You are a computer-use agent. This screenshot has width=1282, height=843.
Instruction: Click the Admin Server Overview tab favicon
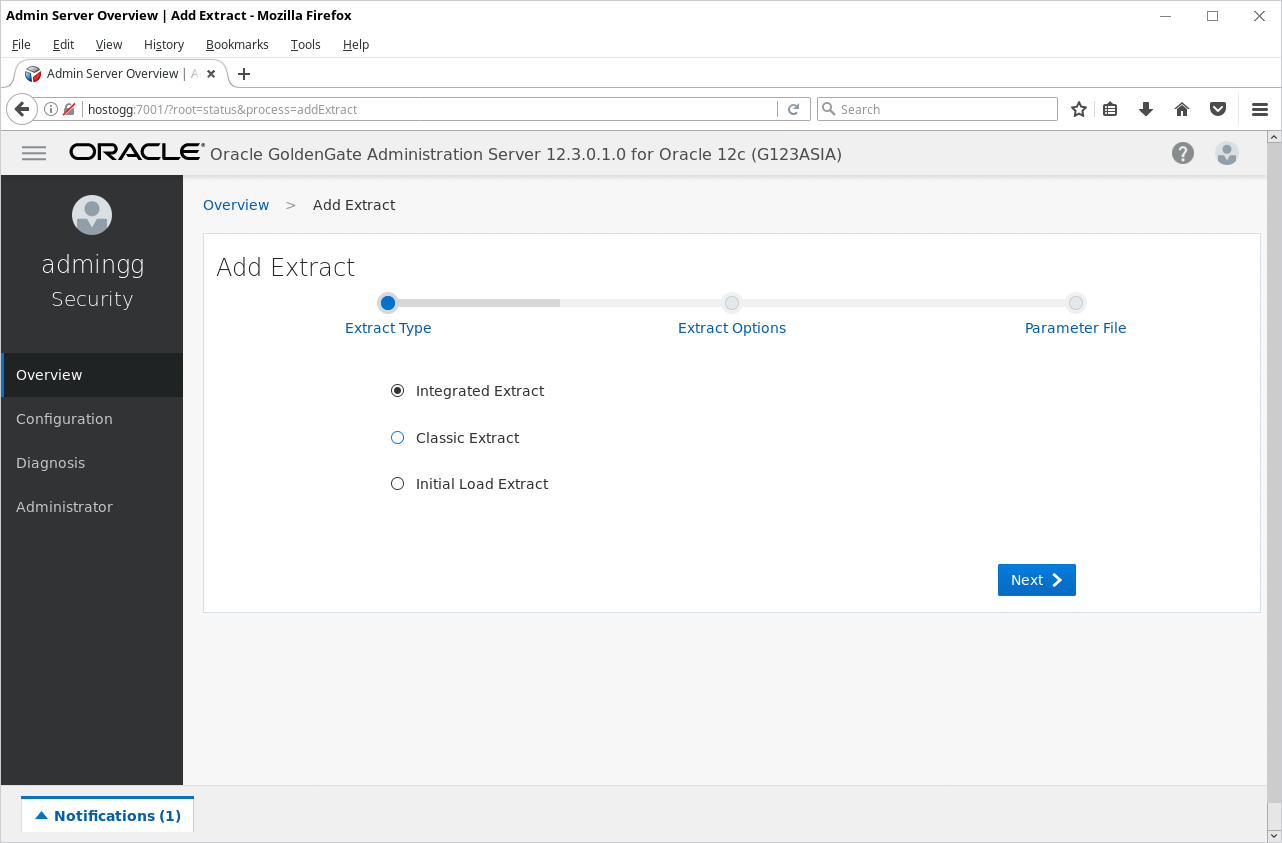point(33,74)
